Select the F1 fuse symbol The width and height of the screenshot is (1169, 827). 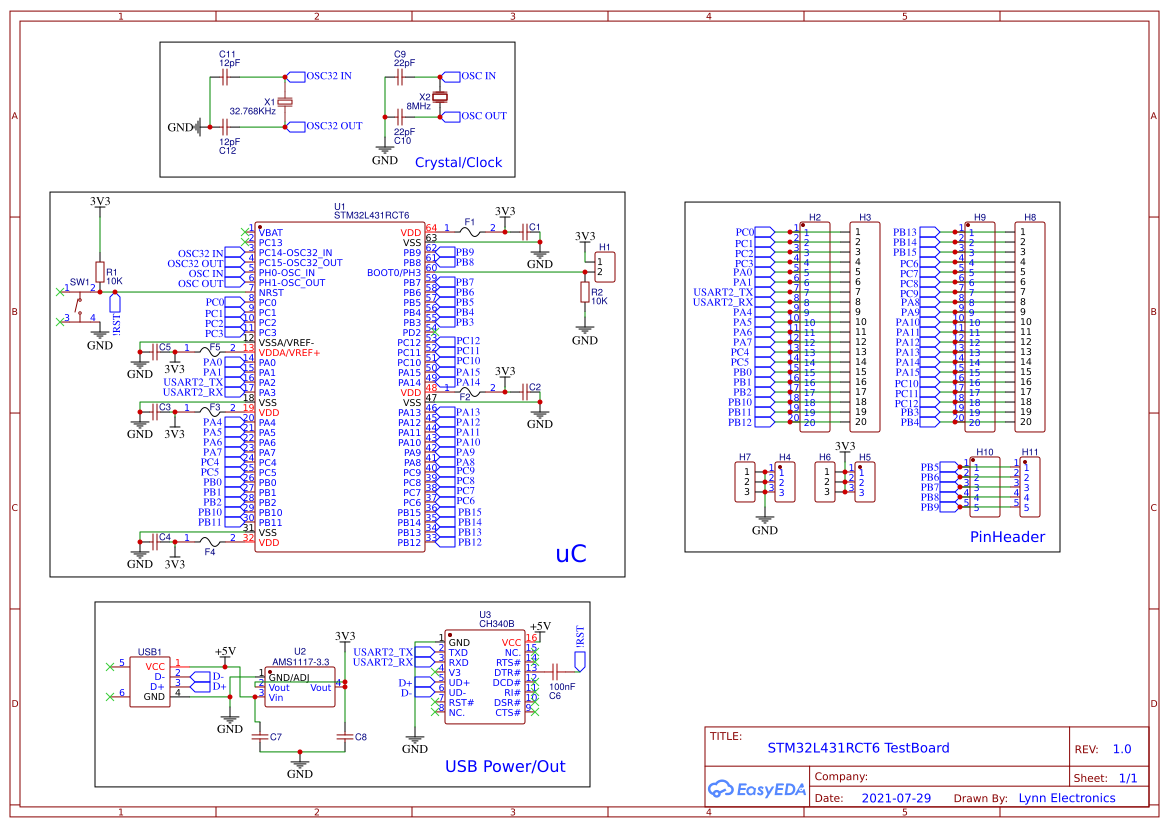click(470, 232)
